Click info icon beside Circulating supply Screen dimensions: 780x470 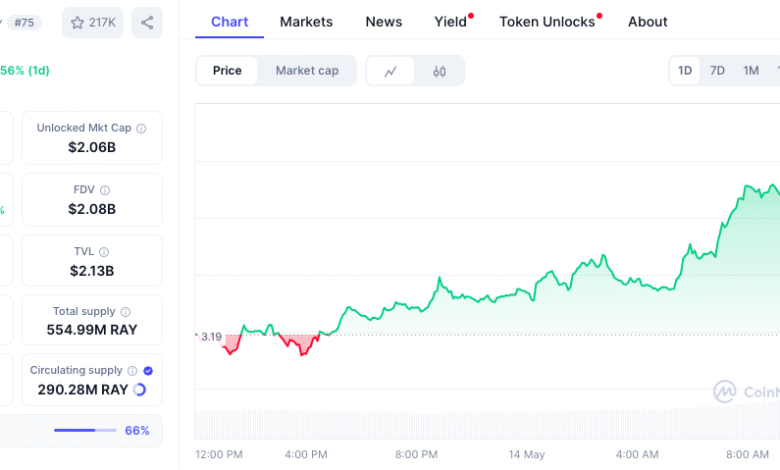[x=132, y=370]
